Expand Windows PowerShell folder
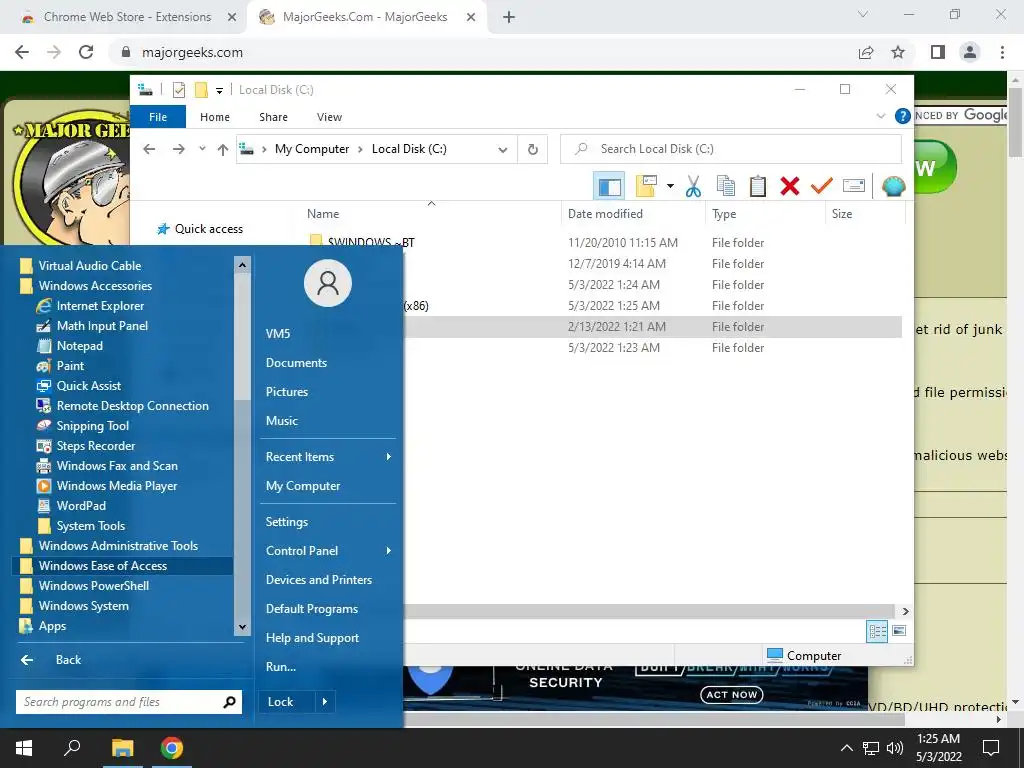Screen dimensions: 1024x768 pos(93,586)
